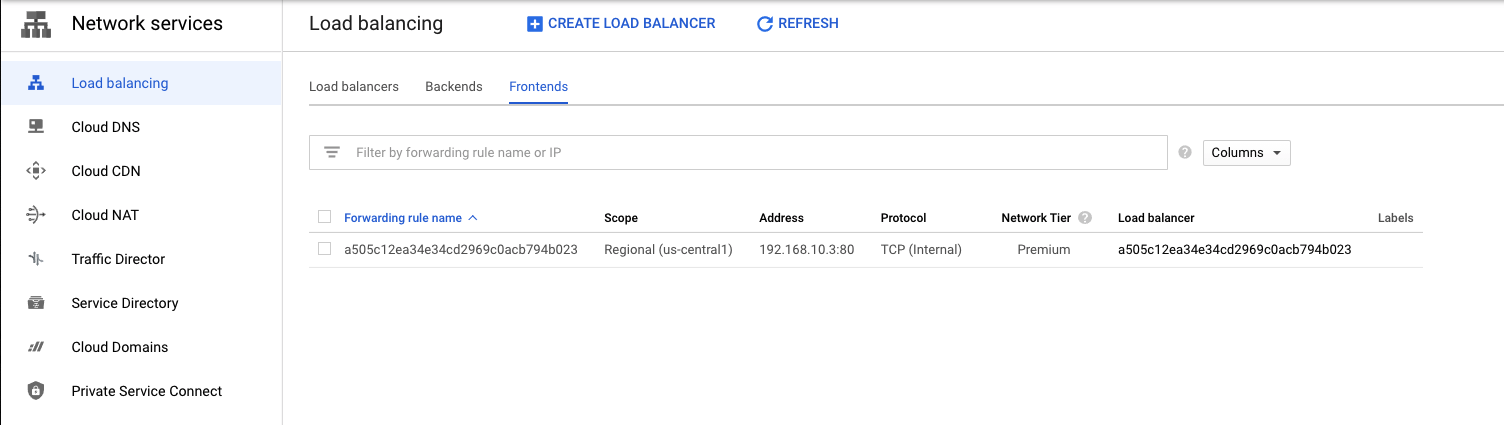1504x425 pixels.
Task: Click the Cloud DNS sidebar icon
Action: [x=36, y=127]
